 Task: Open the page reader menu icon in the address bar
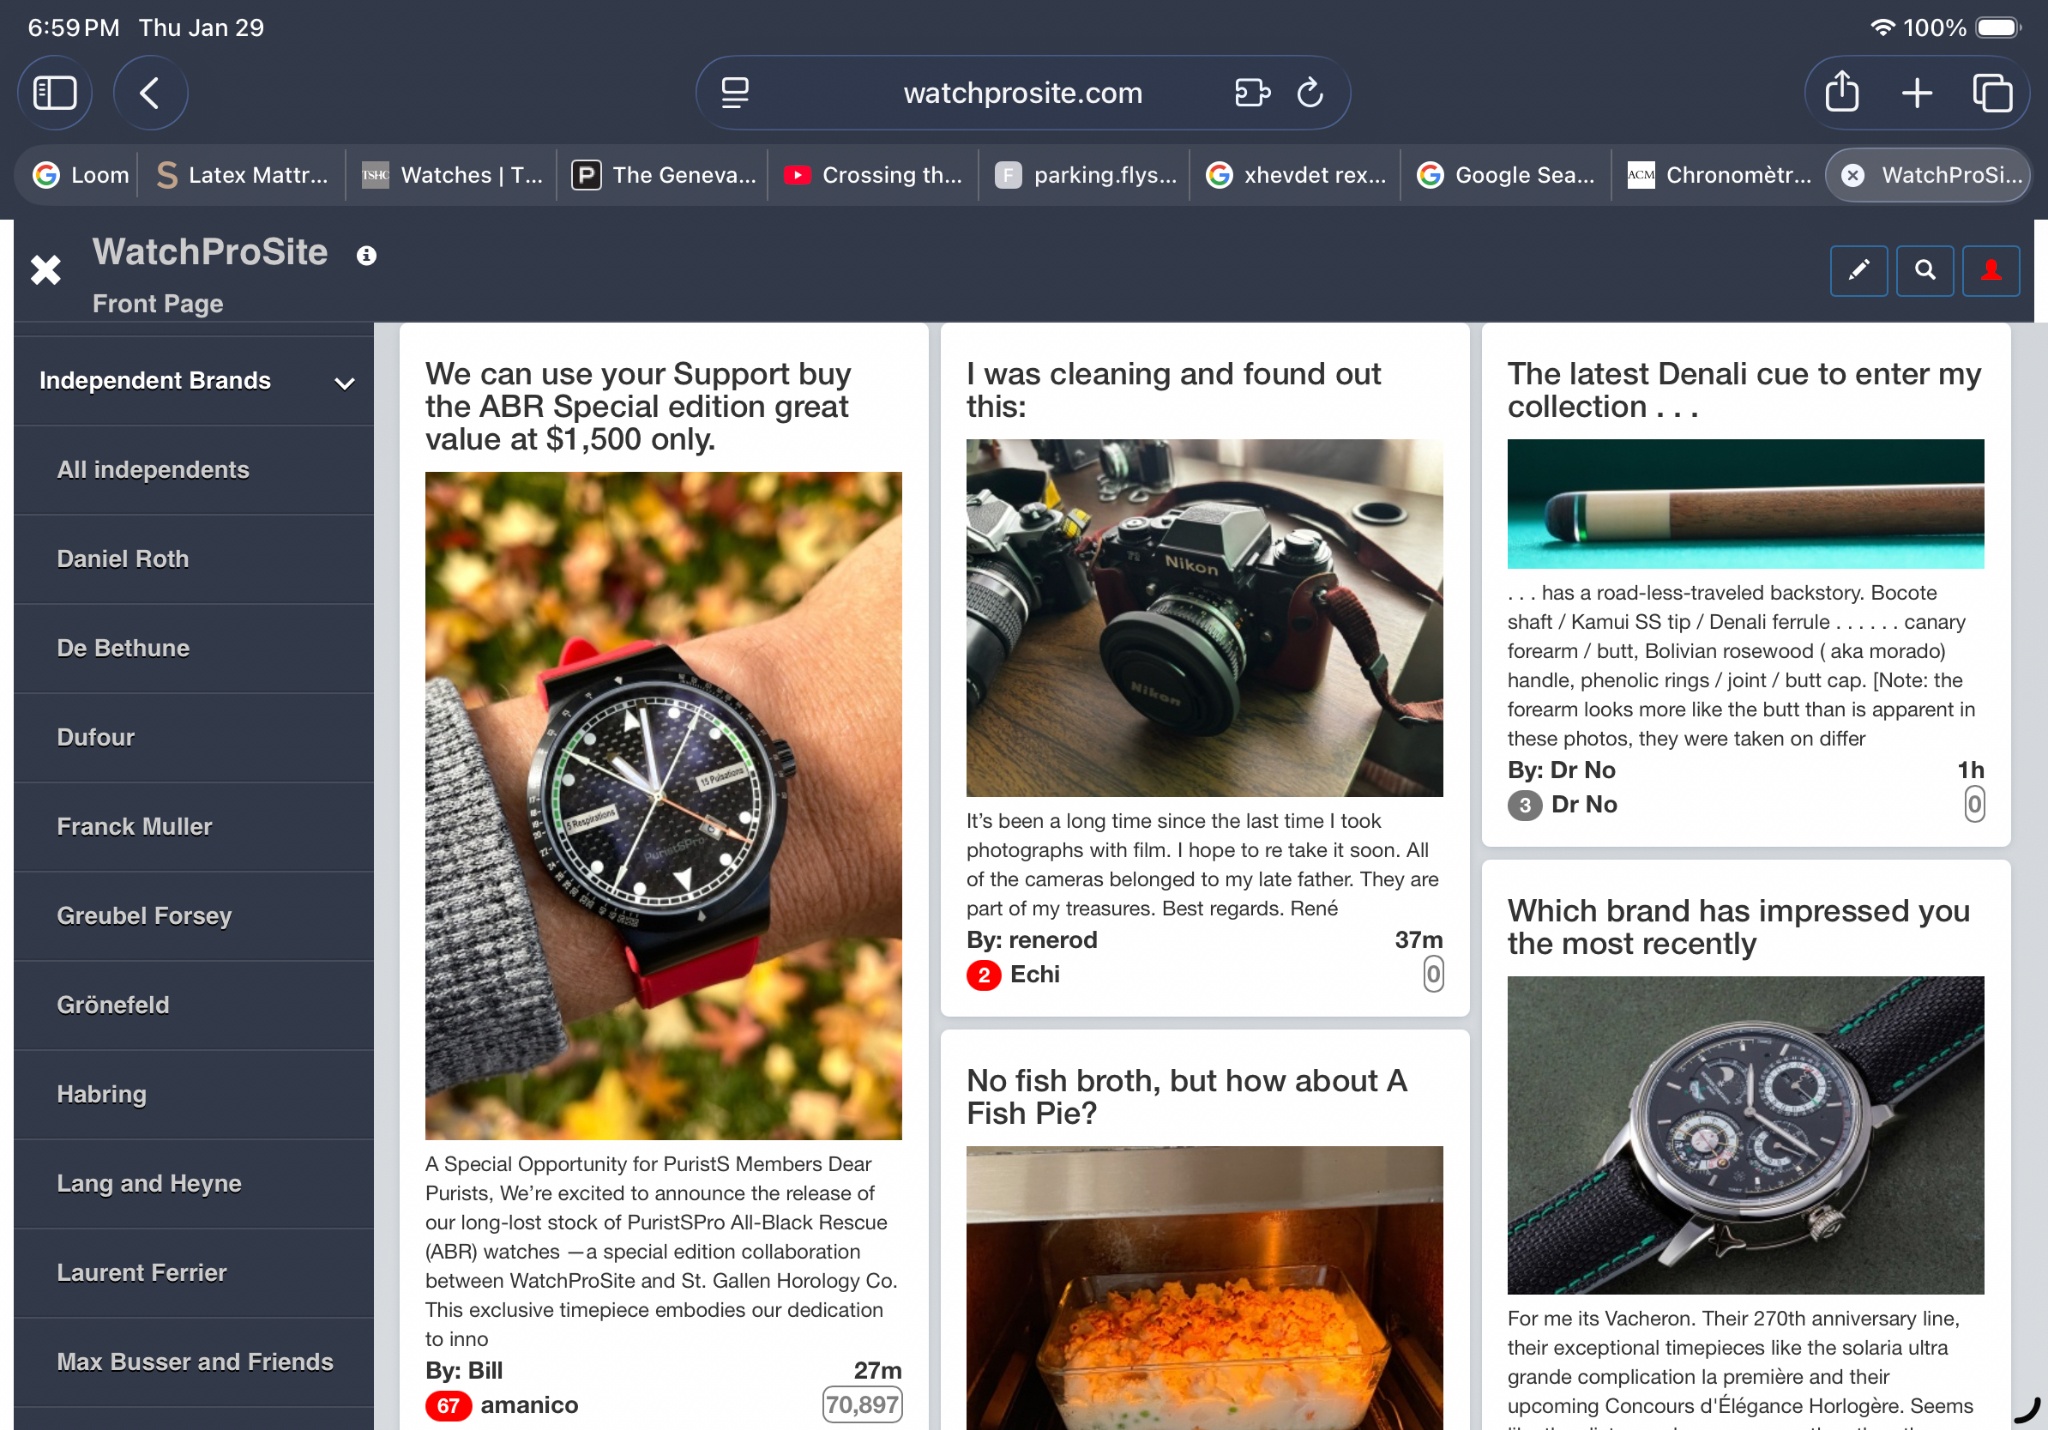pos(735,93)
